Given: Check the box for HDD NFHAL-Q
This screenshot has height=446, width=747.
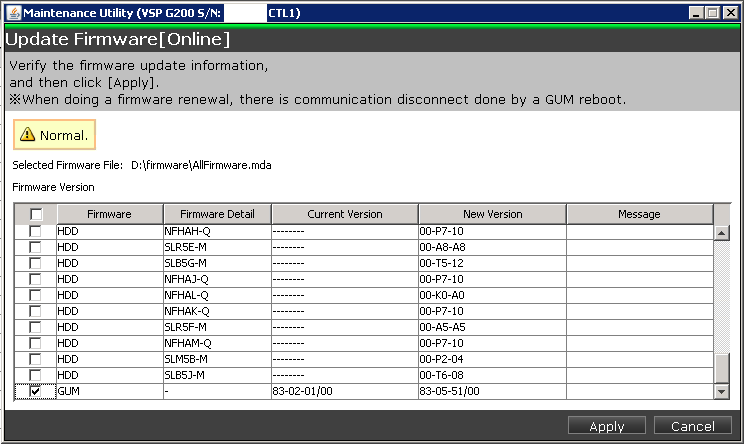Looking at the screenshot, I should [35, 295].
